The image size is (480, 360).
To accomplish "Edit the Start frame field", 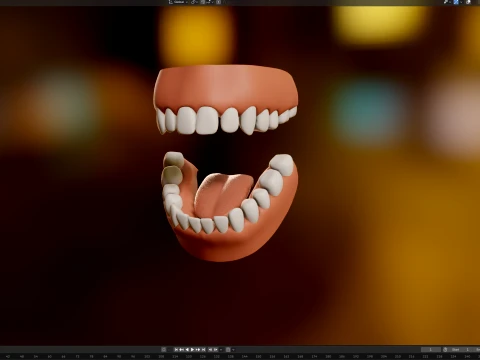I will click(x=462, y=350).
